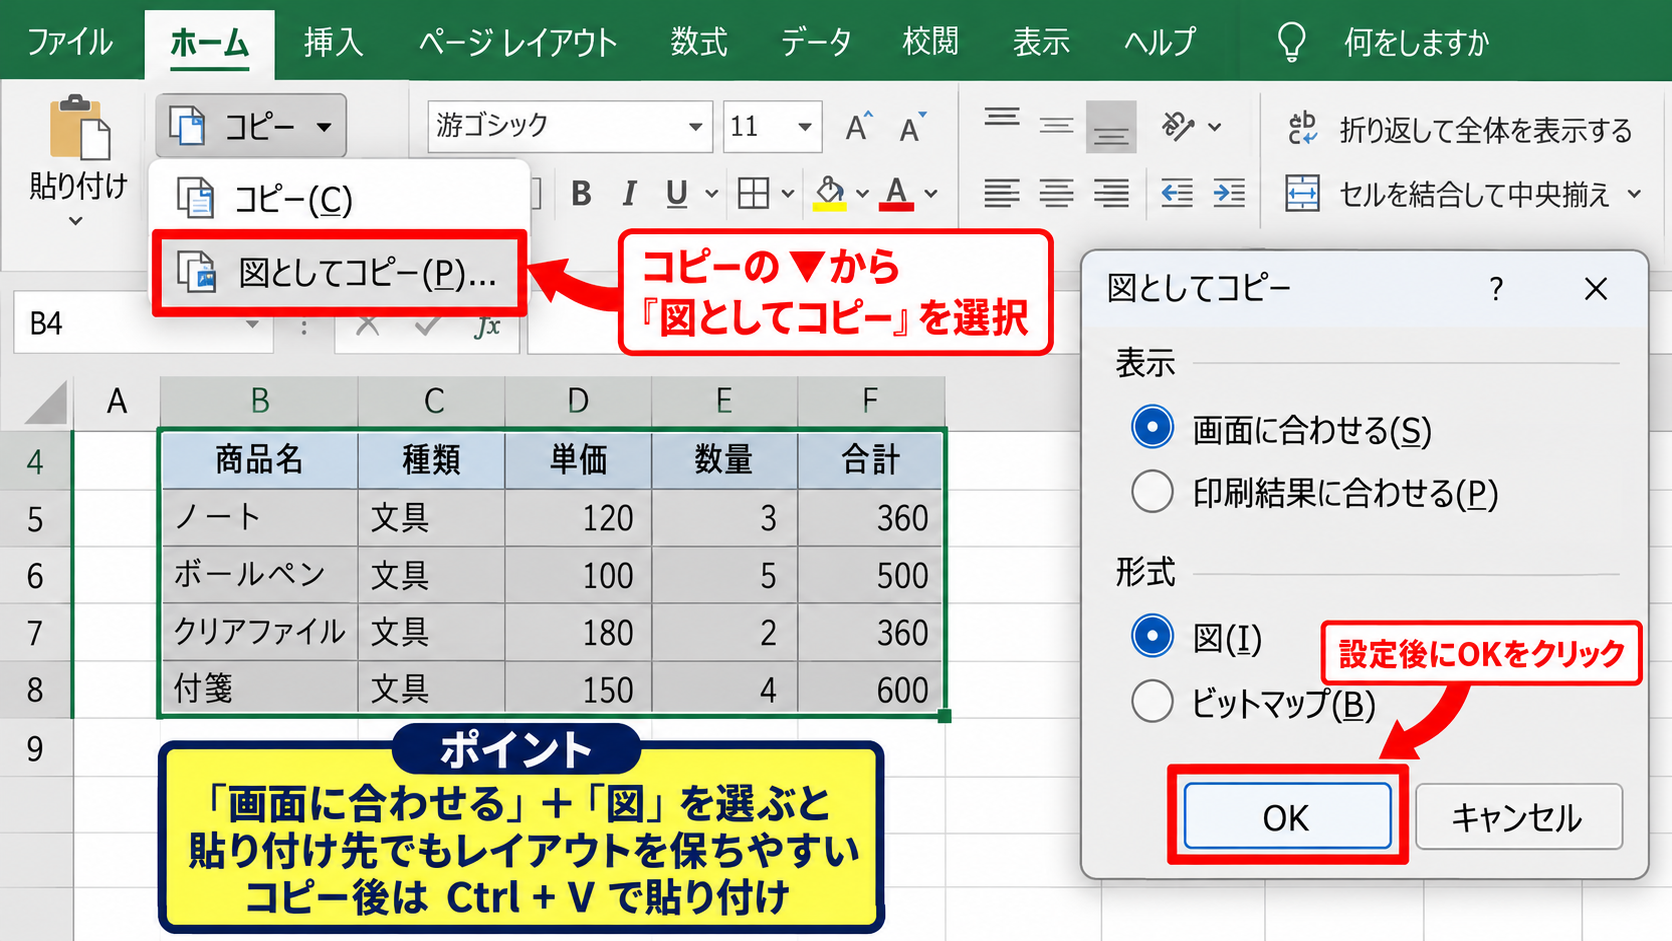1672x941 pixels.
Task: Left-align the cell text
Action: pos(1002,192)
